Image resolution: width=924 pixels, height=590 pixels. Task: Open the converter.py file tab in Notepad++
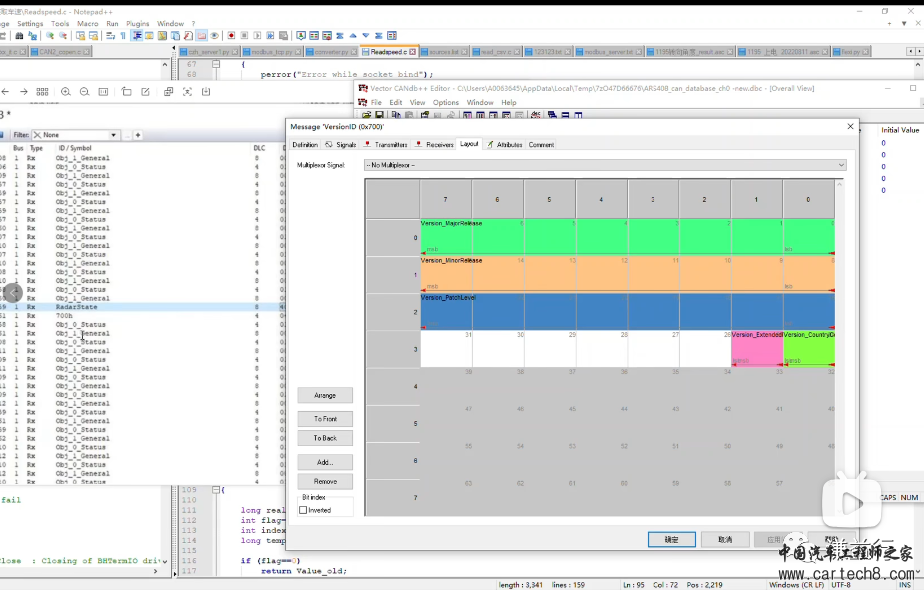(x=331, y=52)
